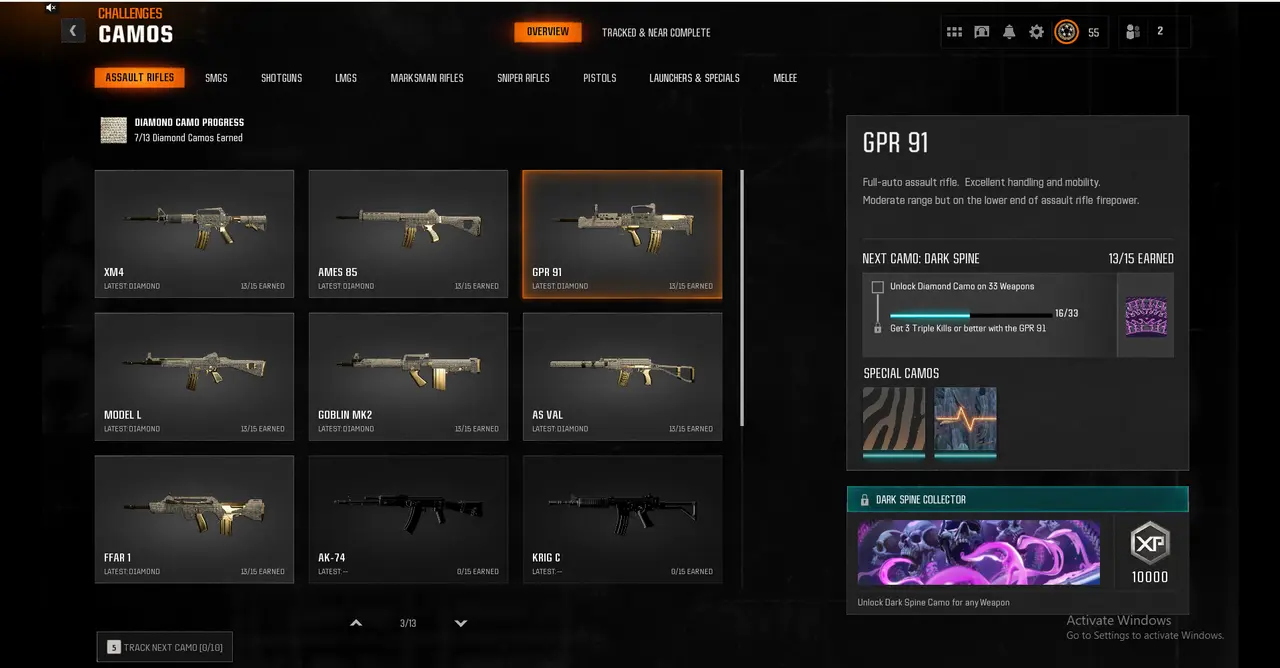Click the muted speaker icon top left
Viewport: 1280px width, 668px height.
(x=51, y=7)
